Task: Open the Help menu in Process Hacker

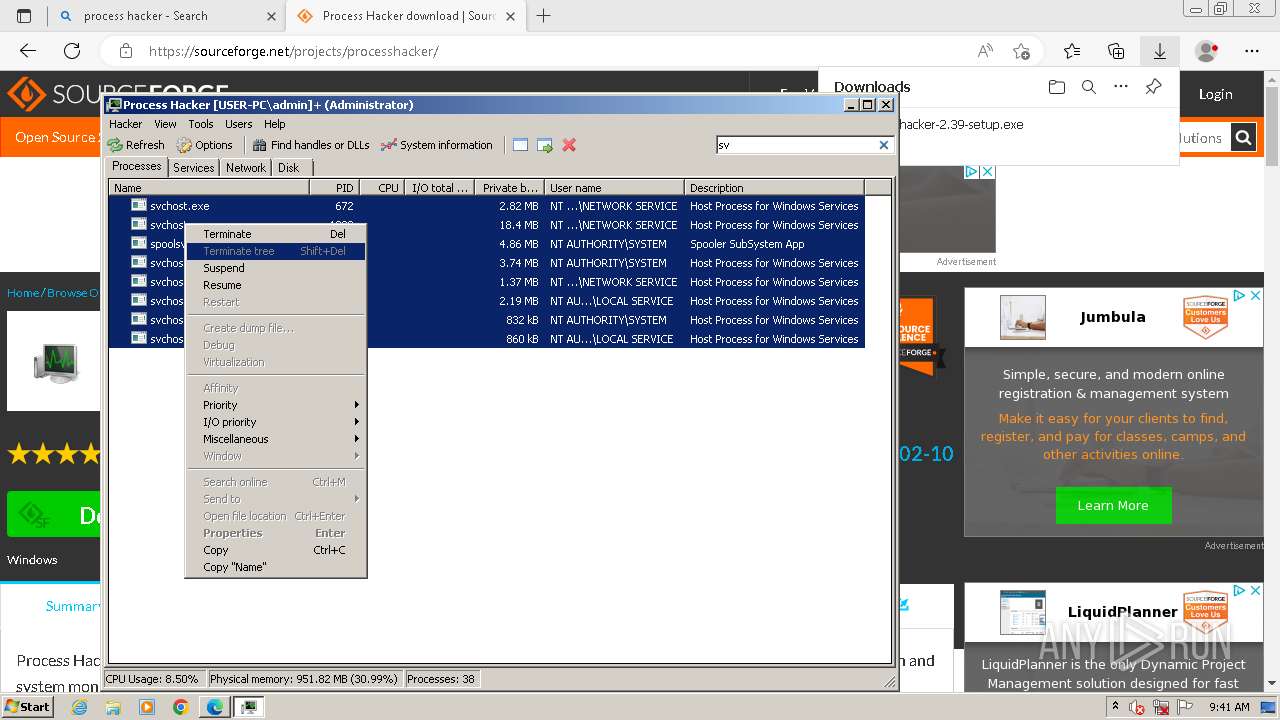Action: (x=275, y=124)
